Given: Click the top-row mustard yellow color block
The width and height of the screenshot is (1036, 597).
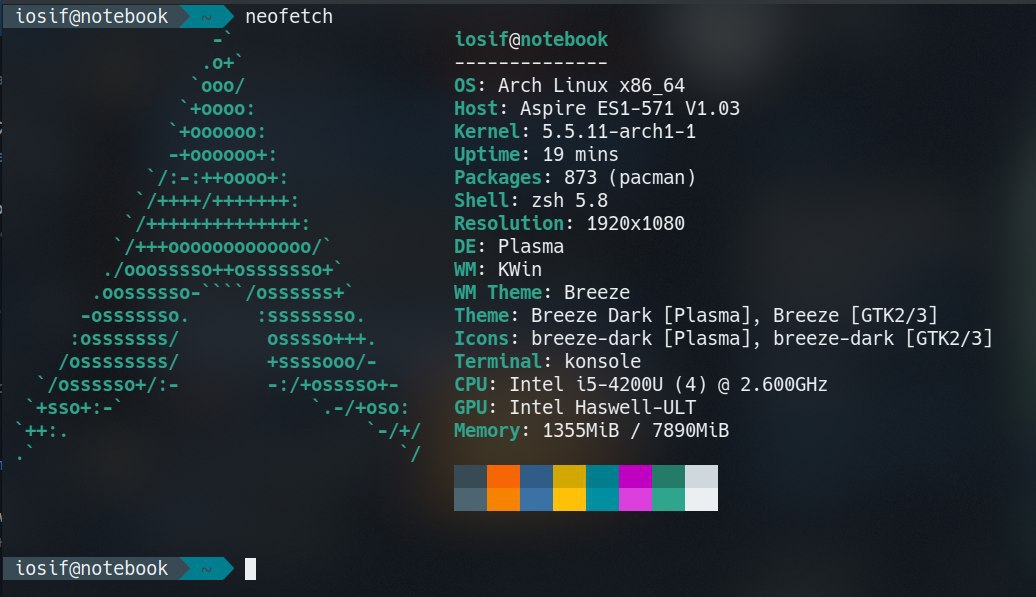Looking at the screenshot, I should 570,476.
